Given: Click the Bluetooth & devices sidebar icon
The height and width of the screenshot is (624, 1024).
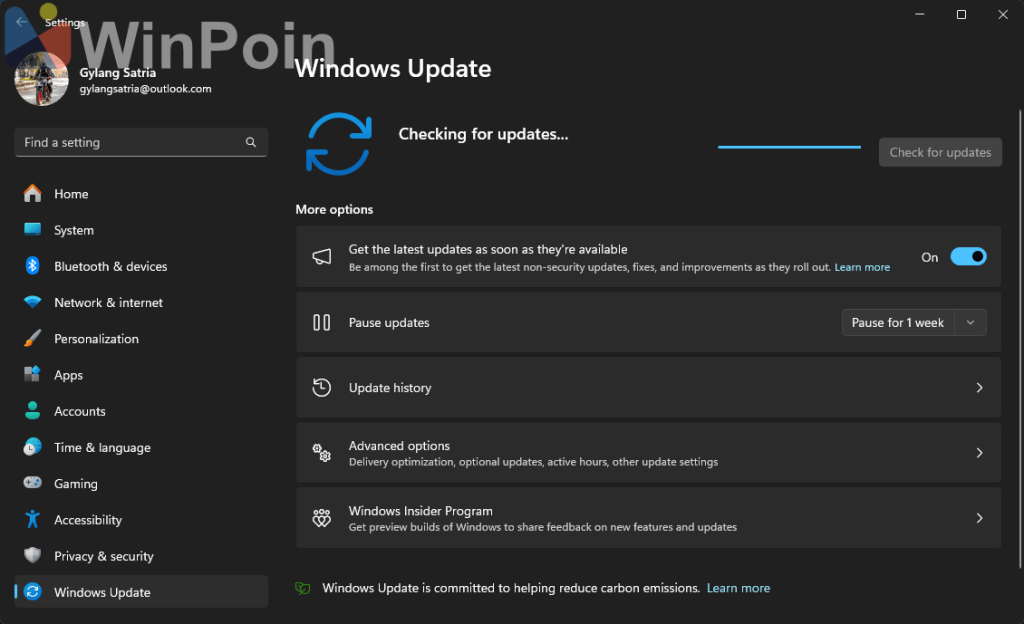Looking at the screenshot, I should [x=31, y=266].
